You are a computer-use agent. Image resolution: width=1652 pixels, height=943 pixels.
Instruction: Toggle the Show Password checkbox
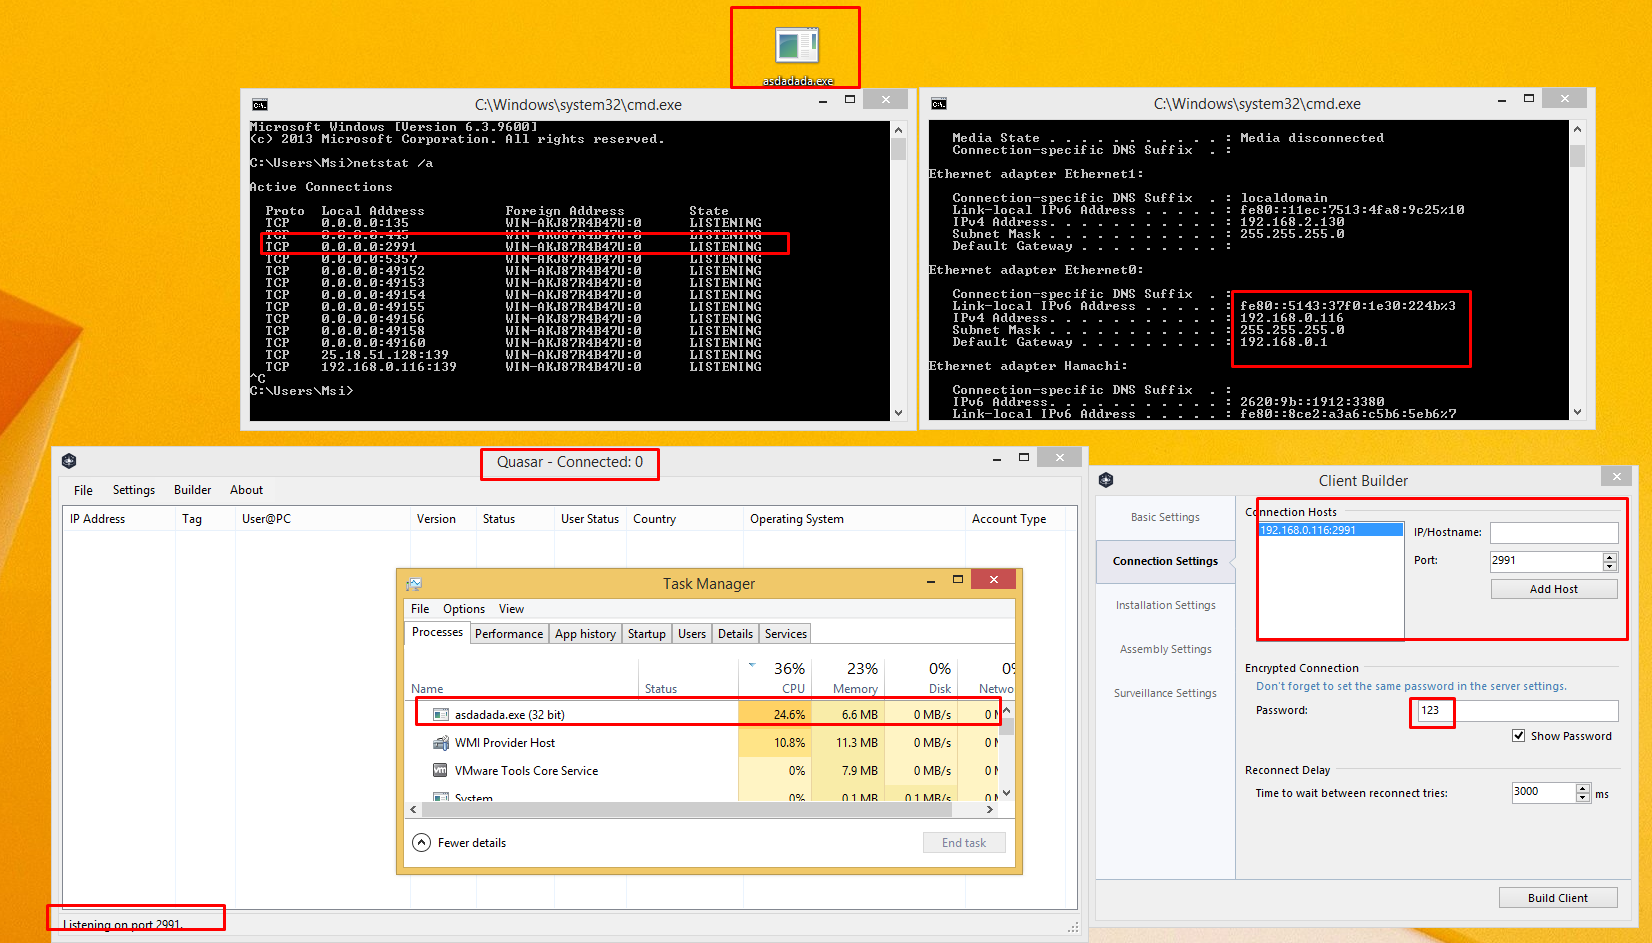[x=1520, y=736]
